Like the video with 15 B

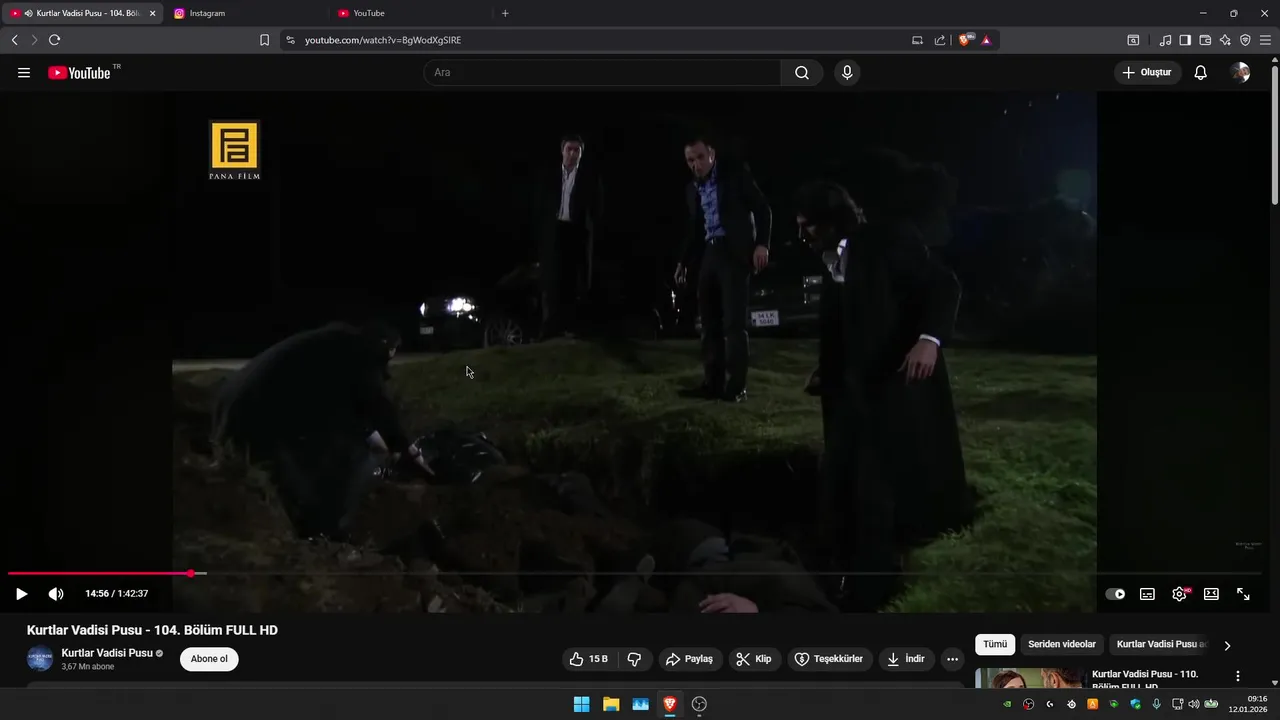tap(588, 659)
